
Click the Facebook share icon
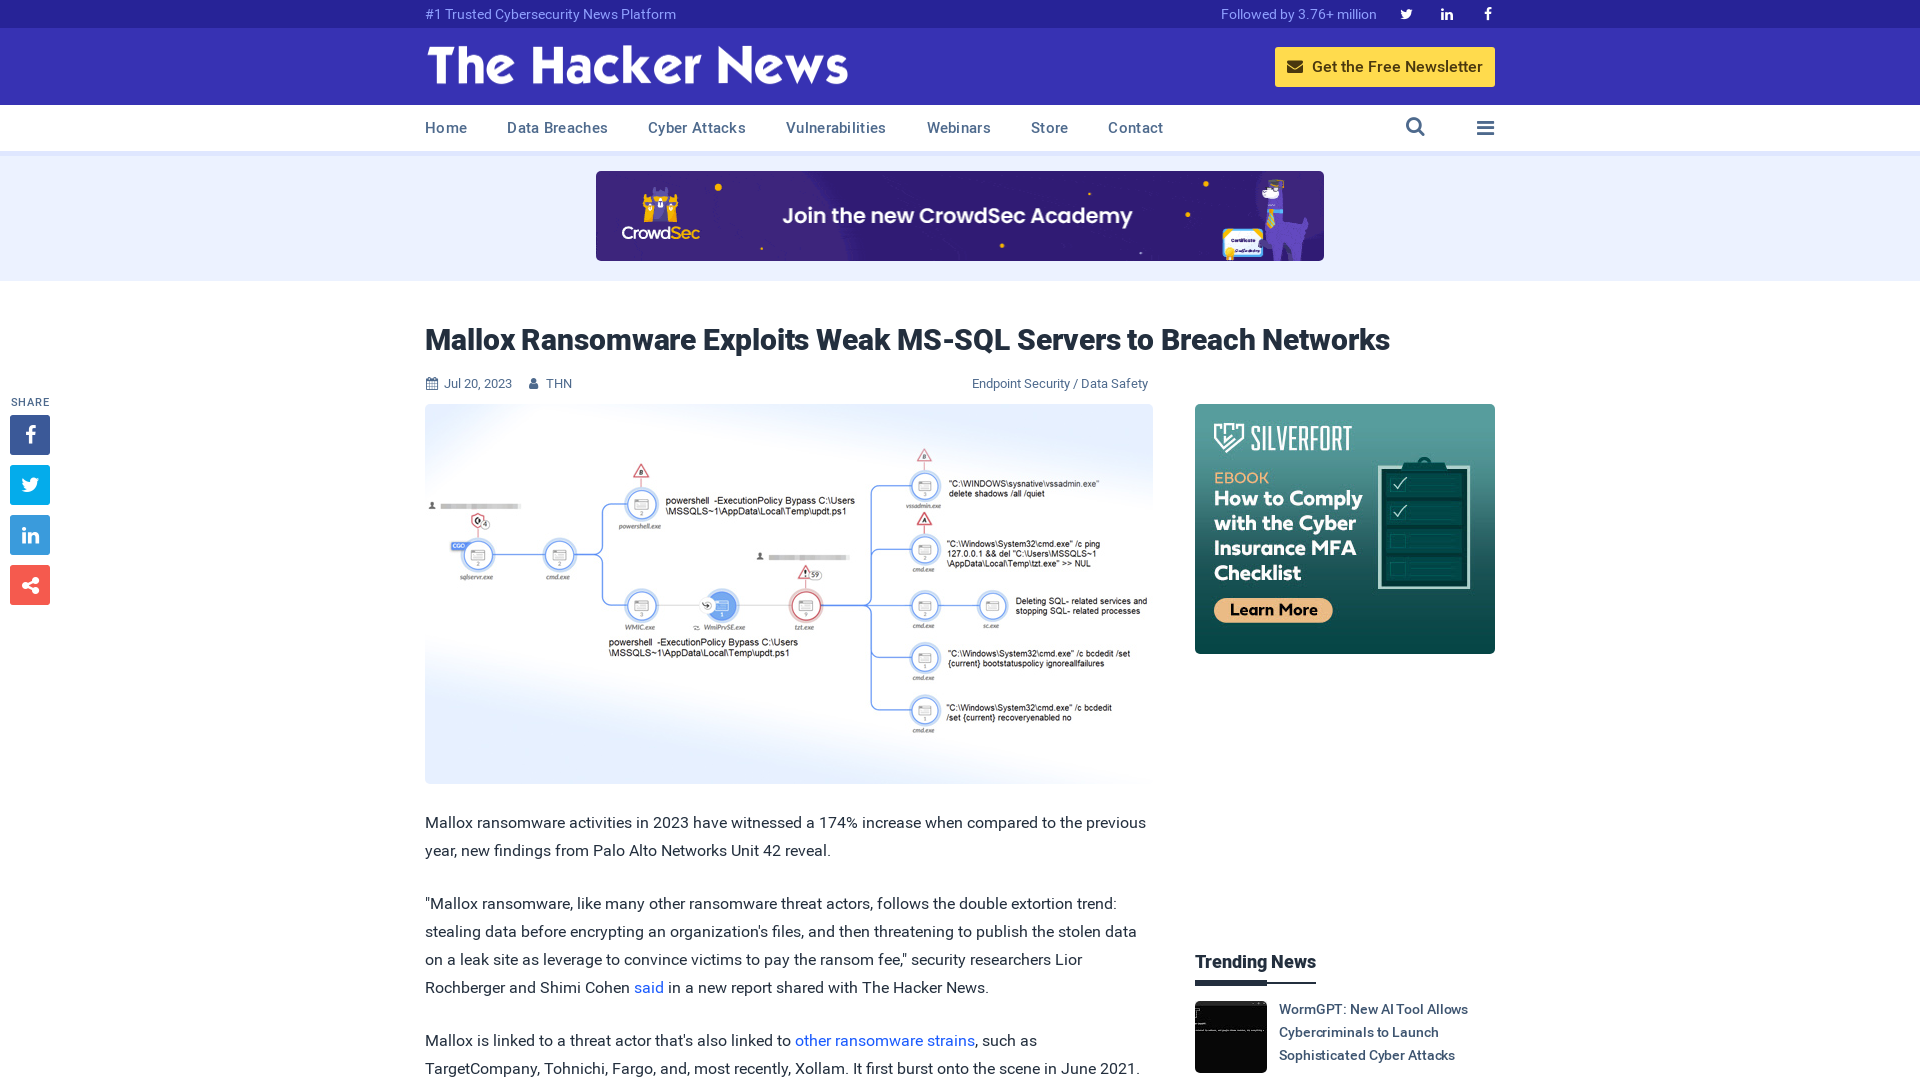[x=29, y=434]
